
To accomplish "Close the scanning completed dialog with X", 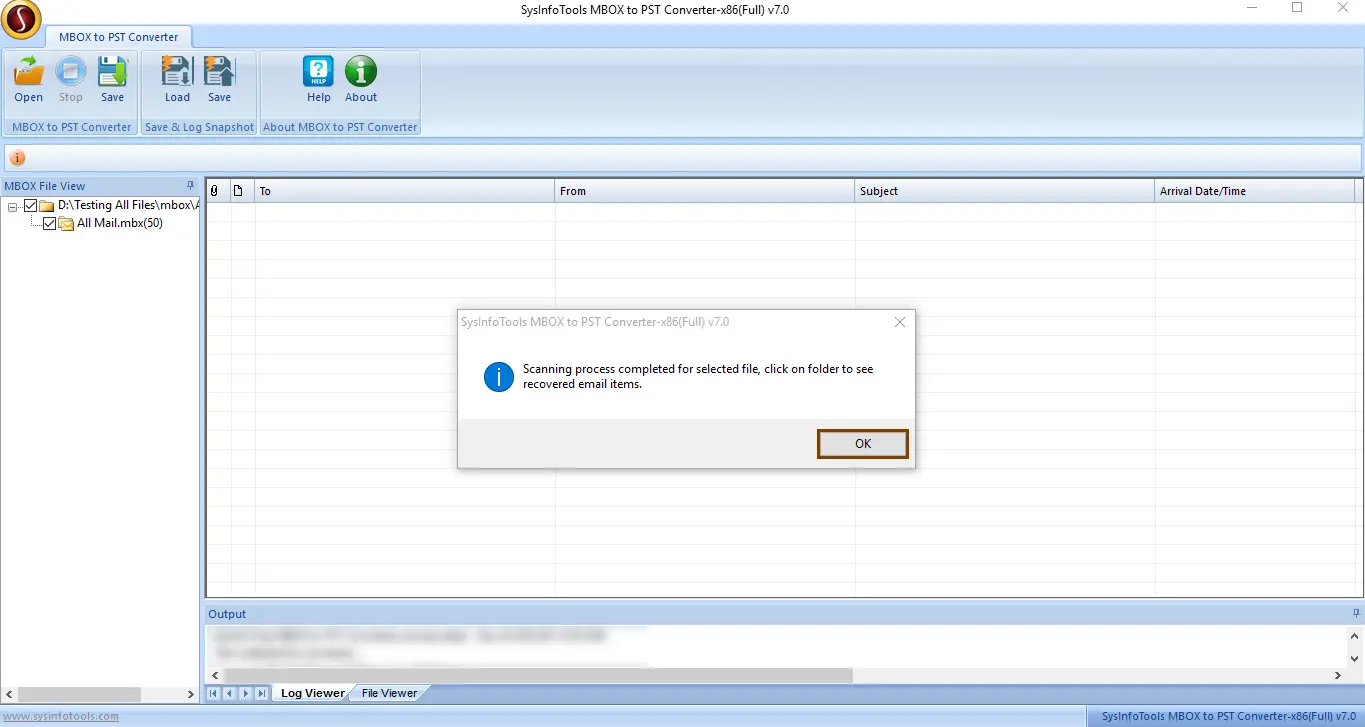I will tap(900, 322).
